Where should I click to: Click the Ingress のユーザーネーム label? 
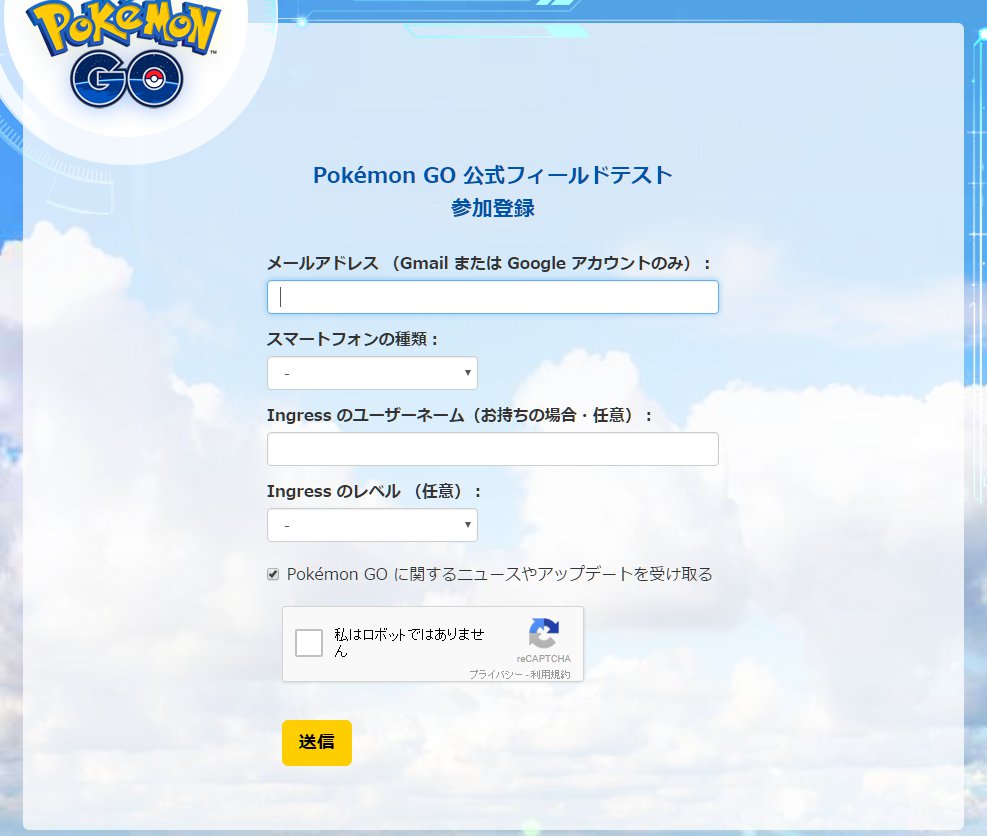(459, 415)
